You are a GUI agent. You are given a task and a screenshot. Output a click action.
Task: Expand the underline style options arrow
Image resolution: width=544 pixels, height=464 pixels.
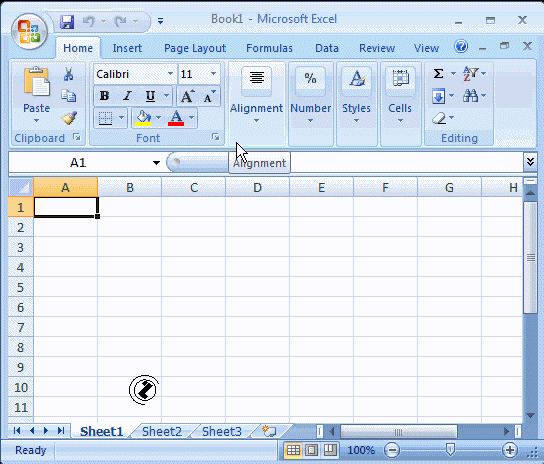[167, 96]
